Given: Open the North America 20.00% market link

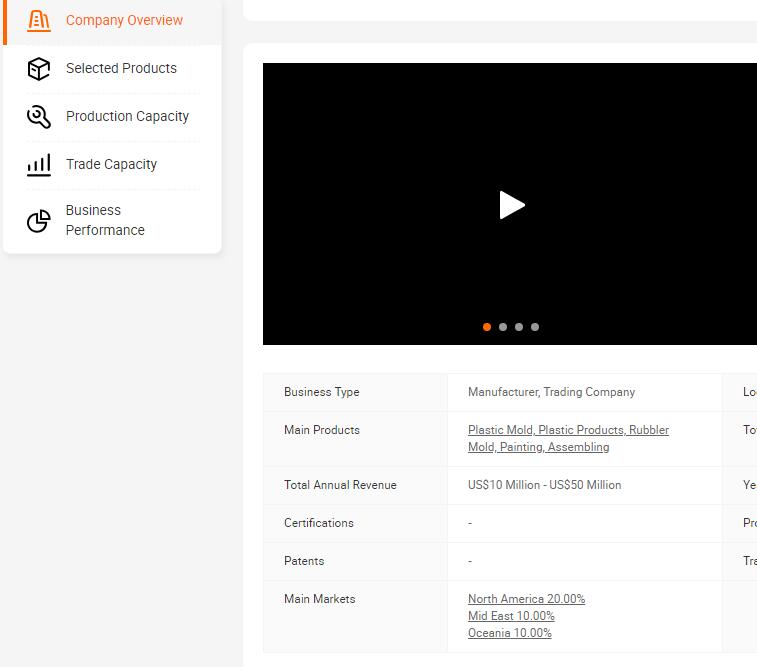Looking at the screenshot, I should [526, 598].
